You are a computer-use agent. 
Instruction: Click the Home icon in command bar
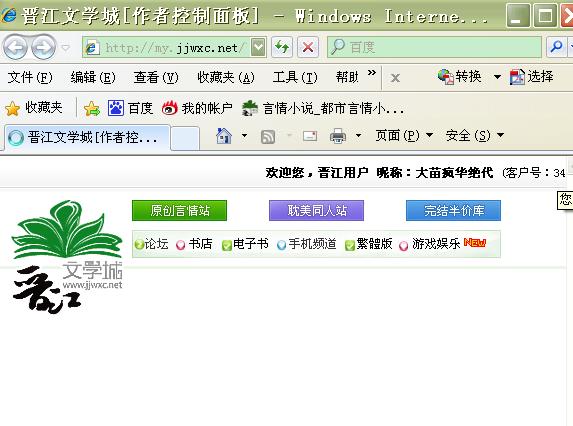(224, 136)
